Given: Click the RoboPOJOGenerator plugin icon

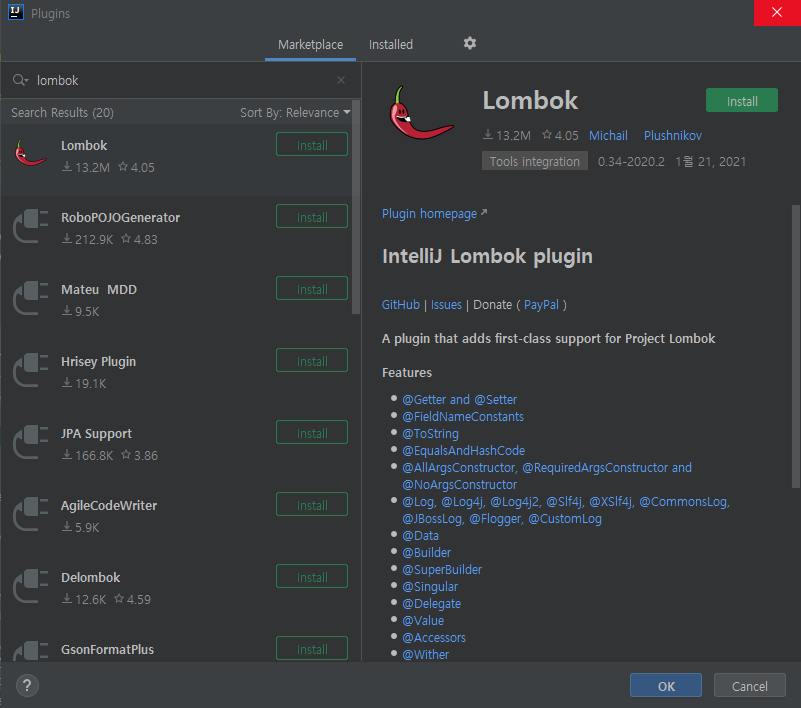Looking at the screenshot, I should (x=31, y=225).
